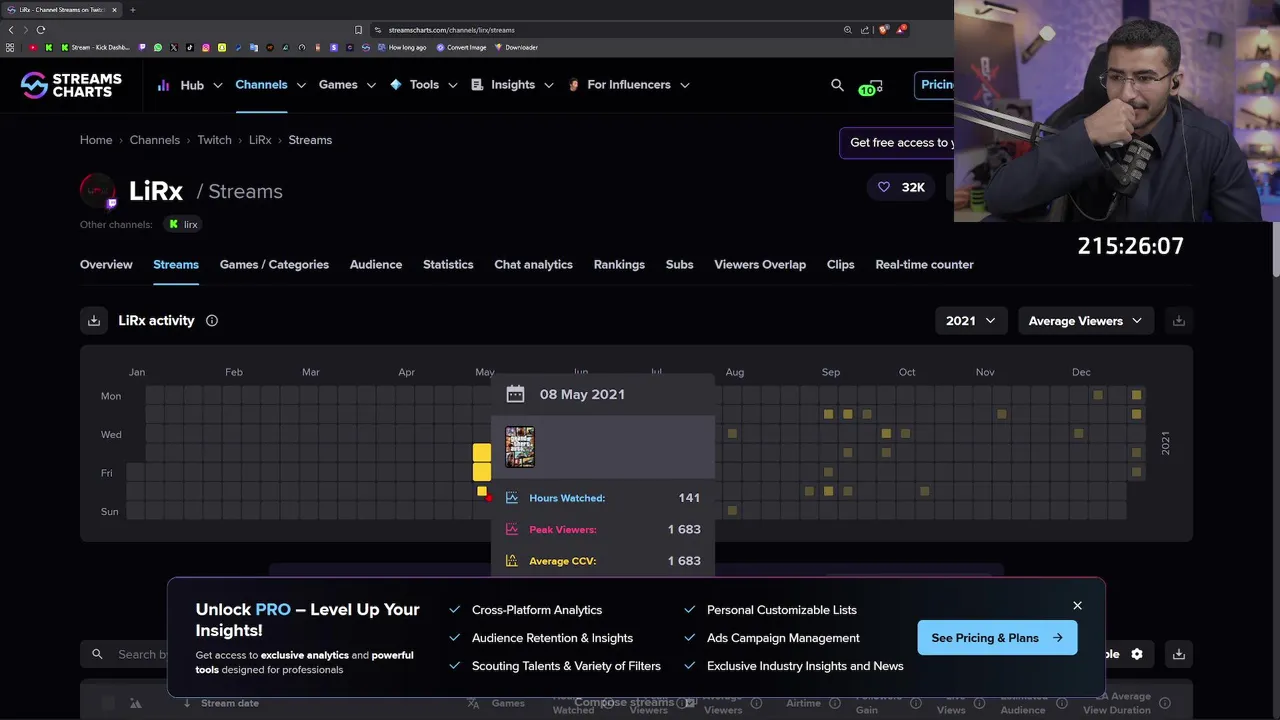Viewport: 1280px width, 720px height.
Task: Click the table download icon near the gear
Action: click(x=1178, y=654)
